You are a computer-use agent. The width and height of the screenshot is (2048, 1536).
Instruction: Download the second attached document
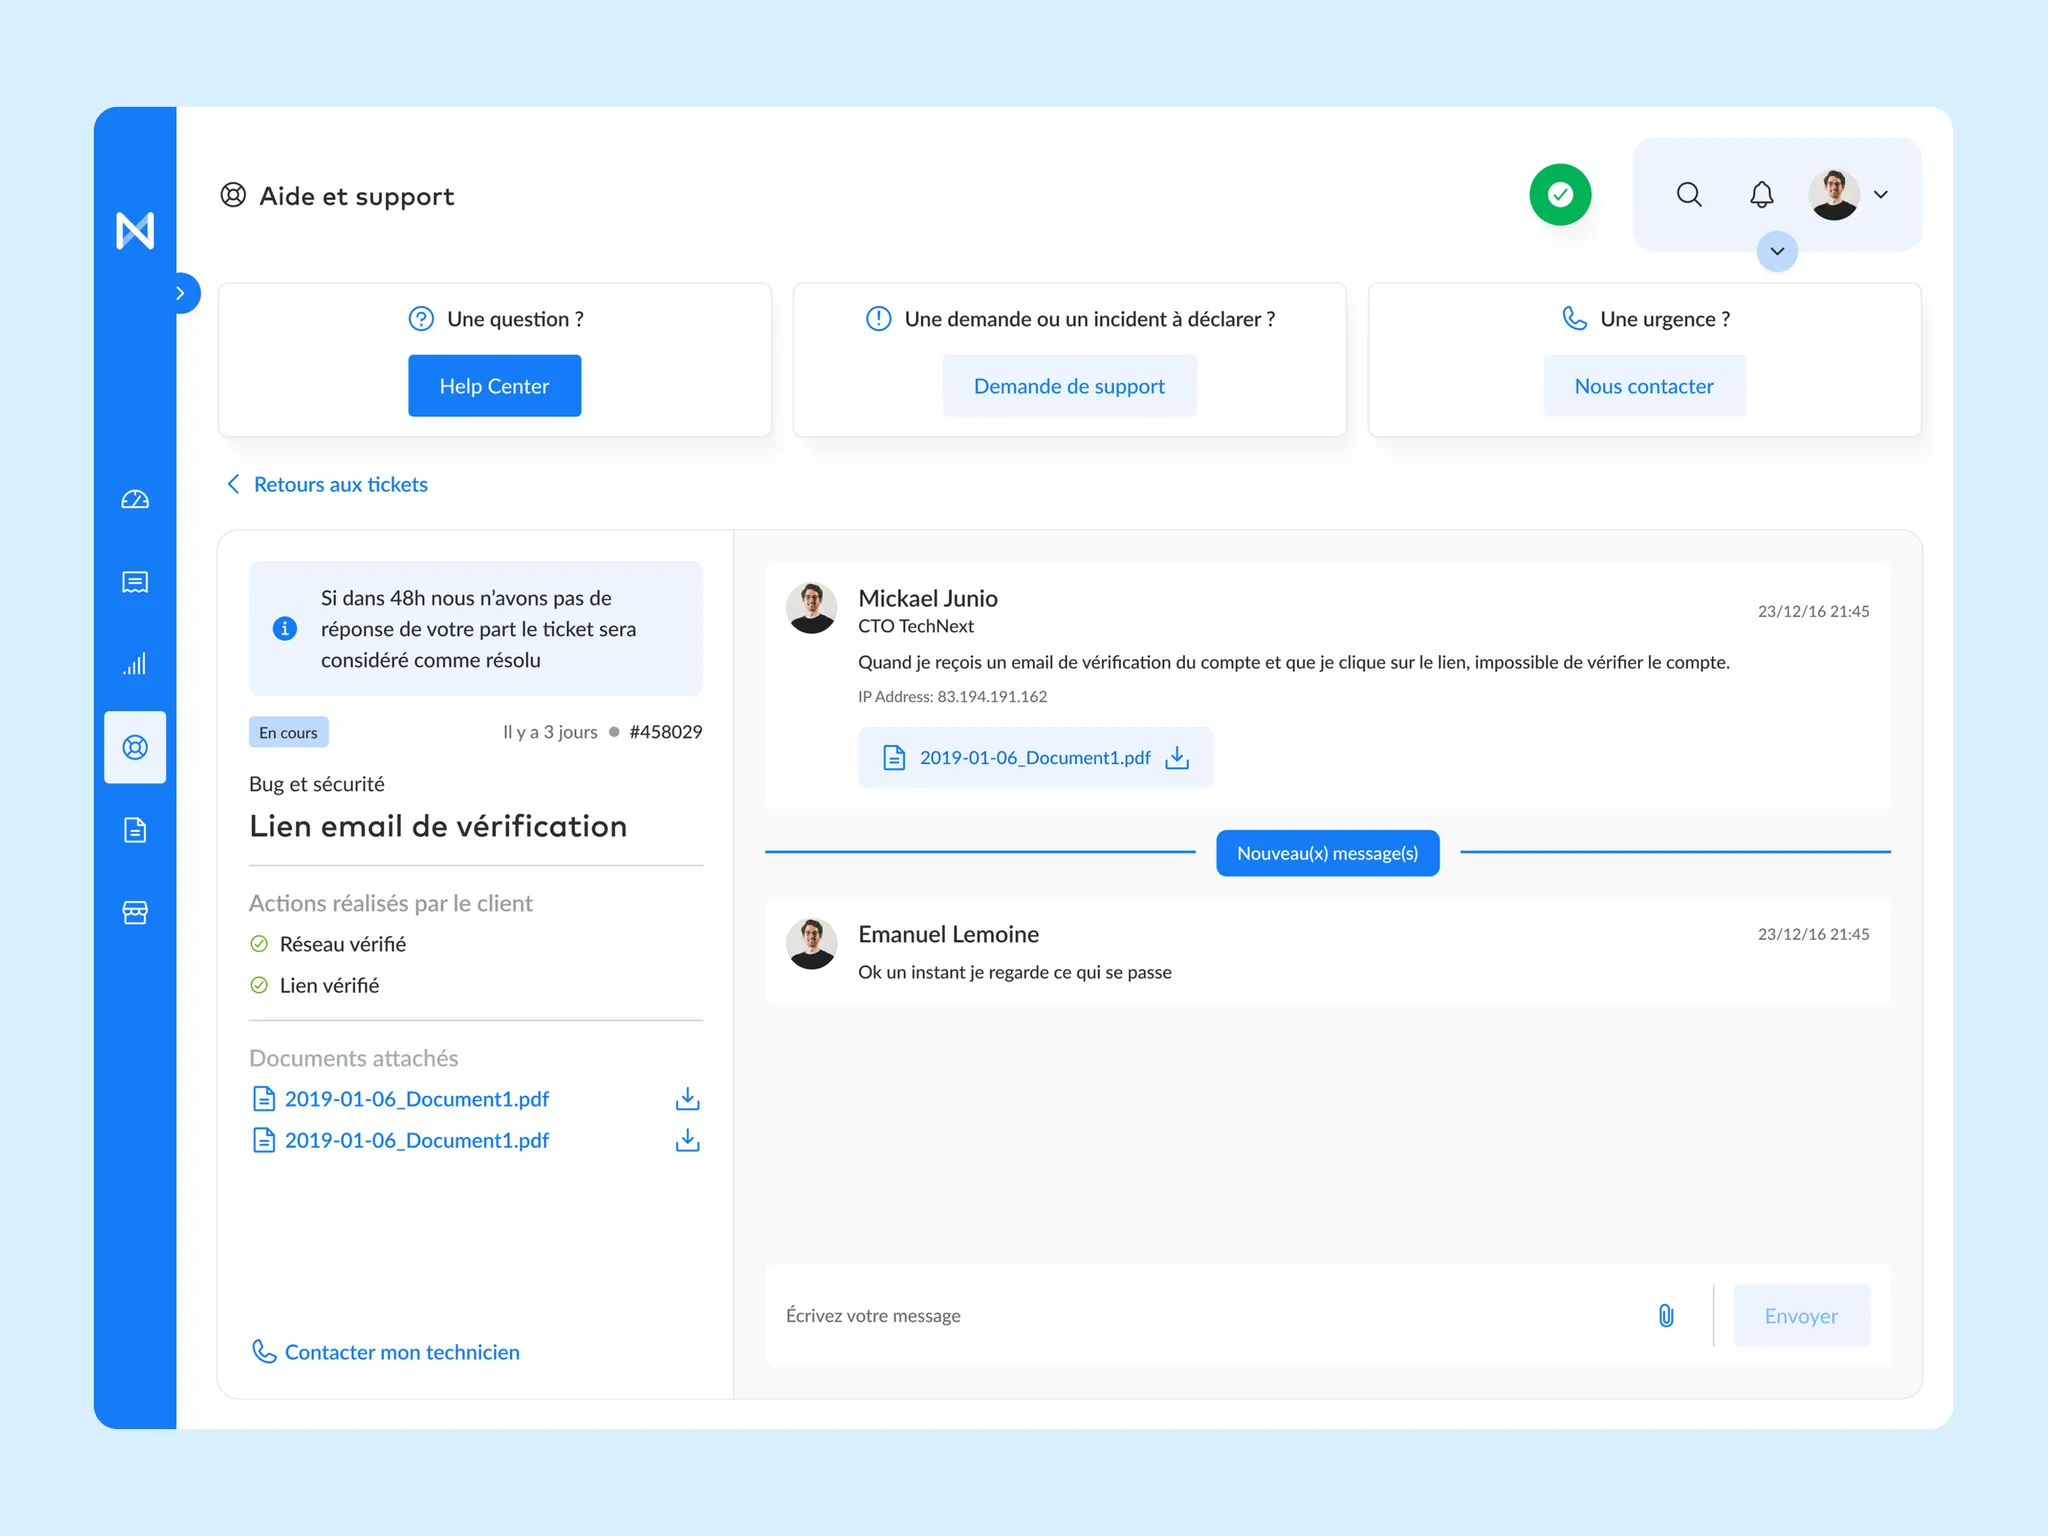point(688,1140)
